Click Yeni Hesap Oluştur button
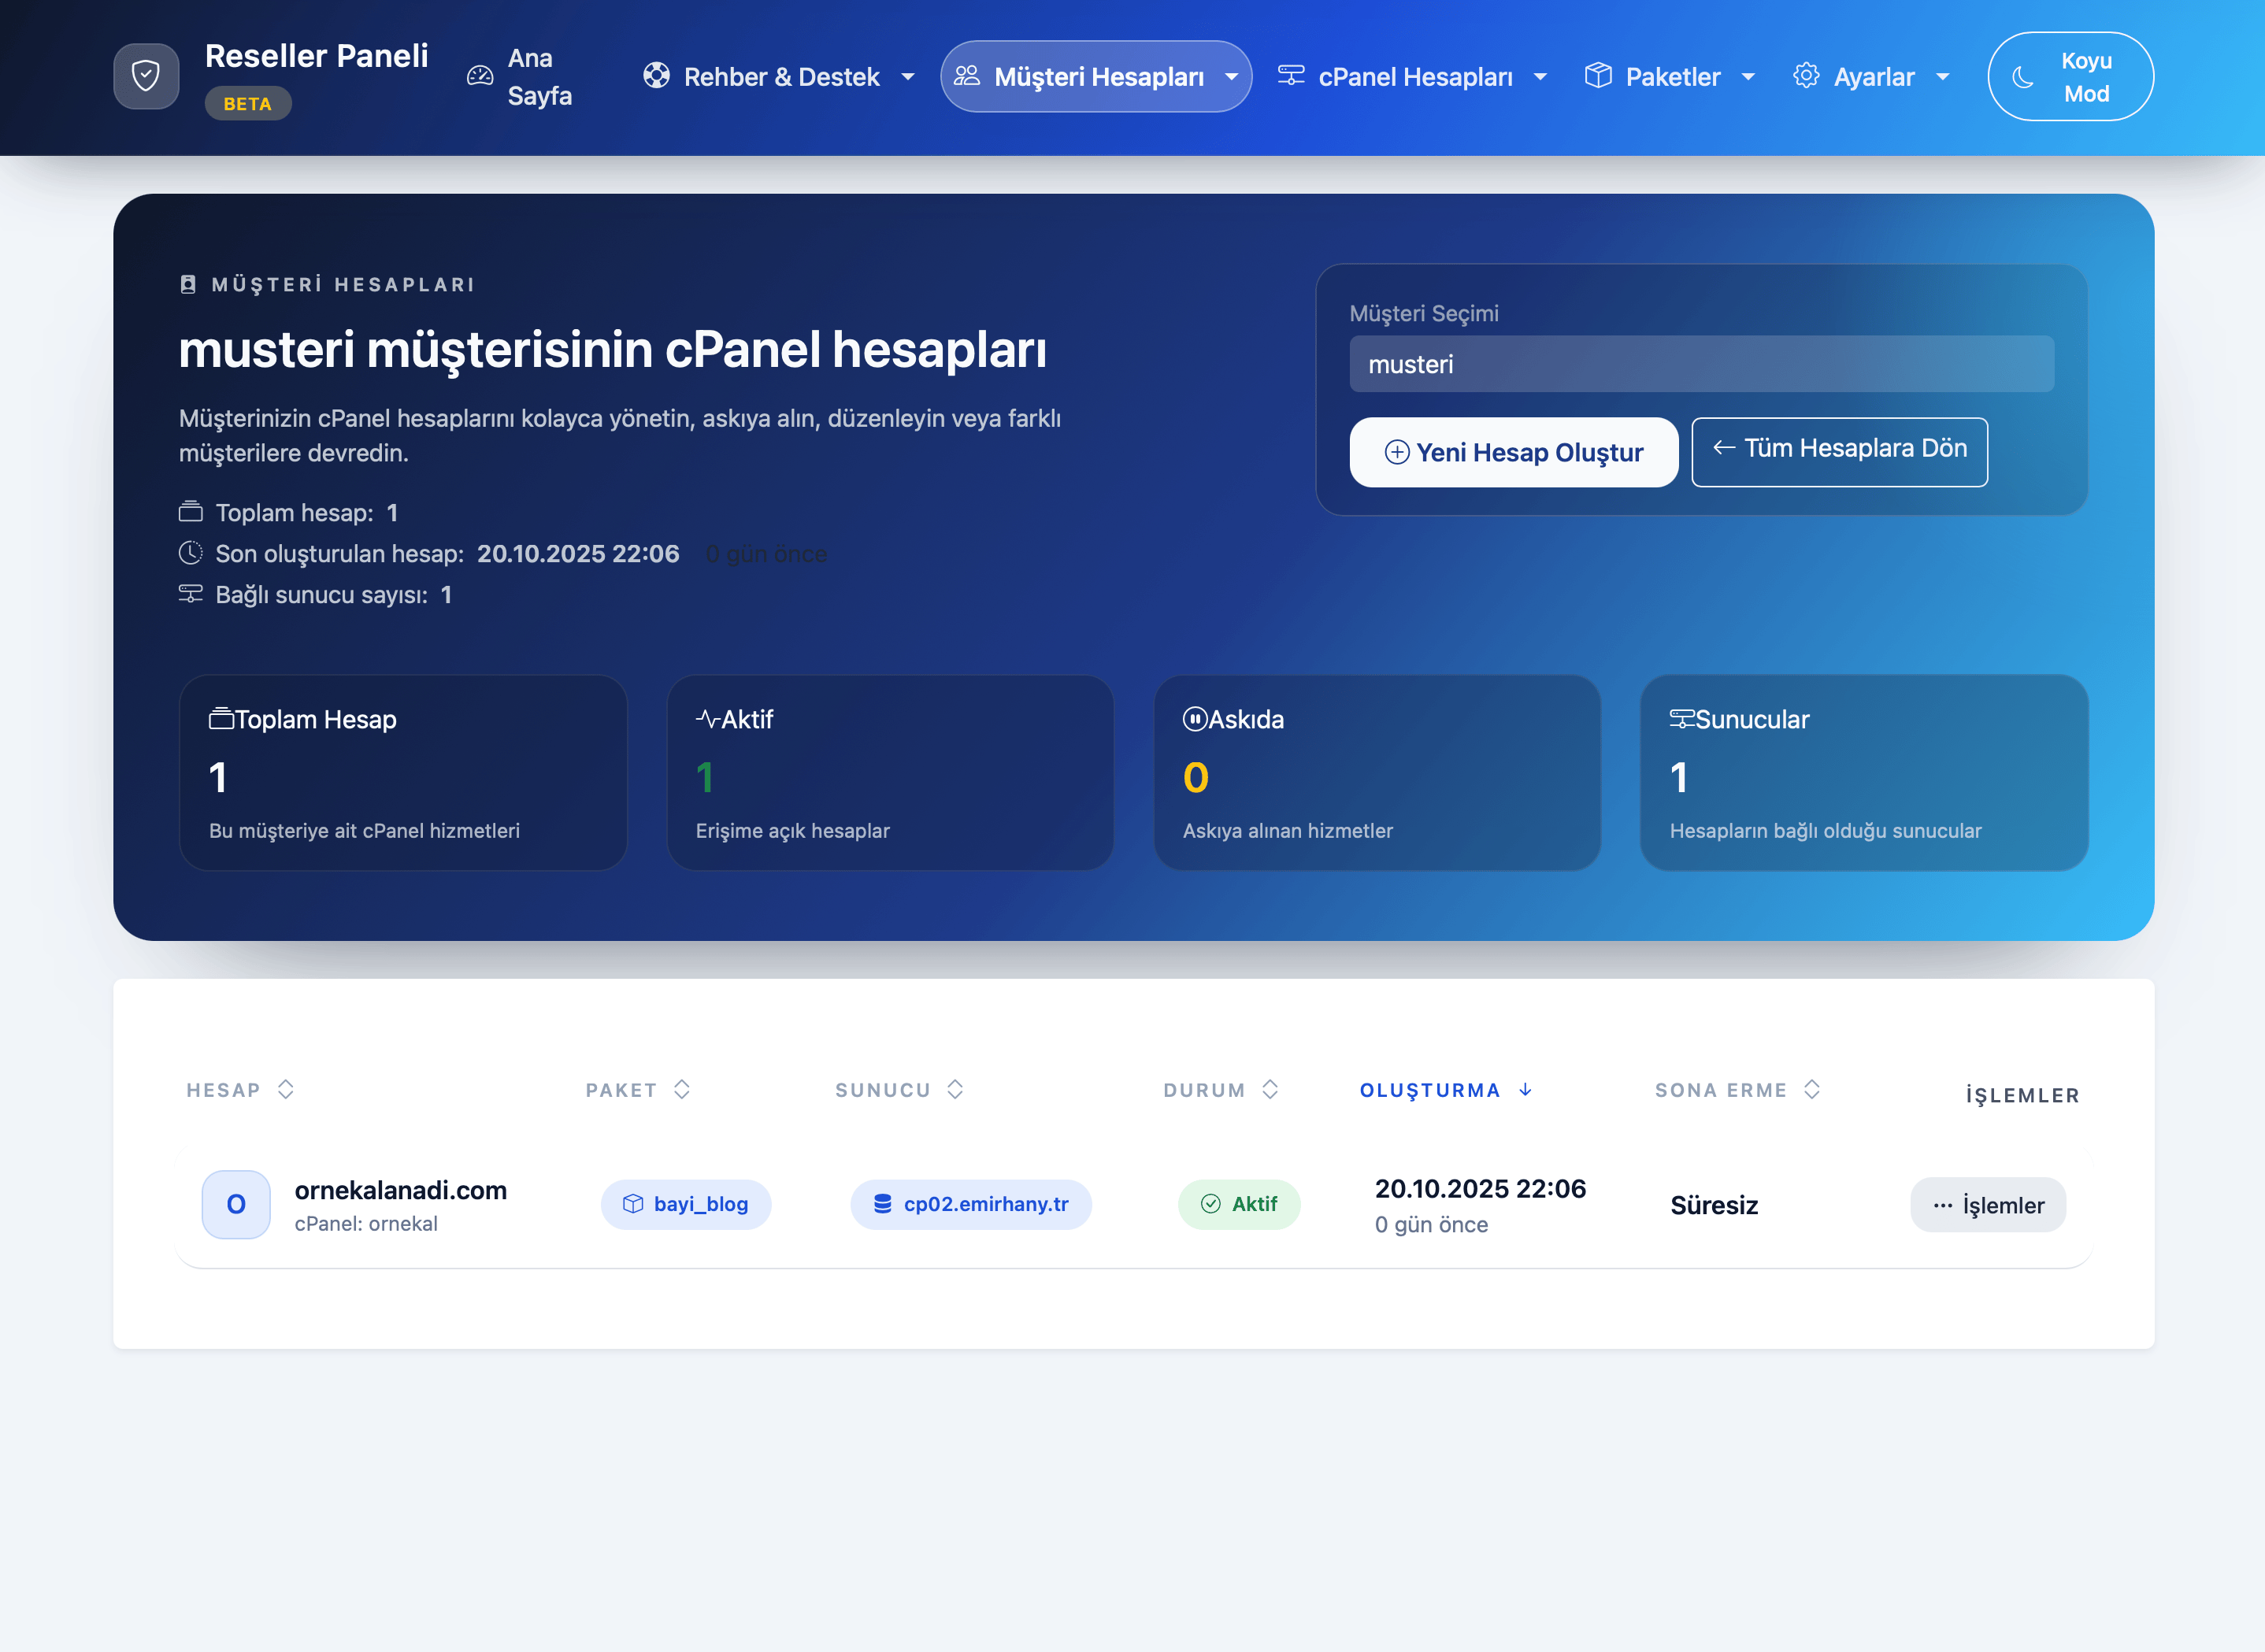Image resolution: width=2265 pixels, height=1652 pixels. coord(1513,453)
